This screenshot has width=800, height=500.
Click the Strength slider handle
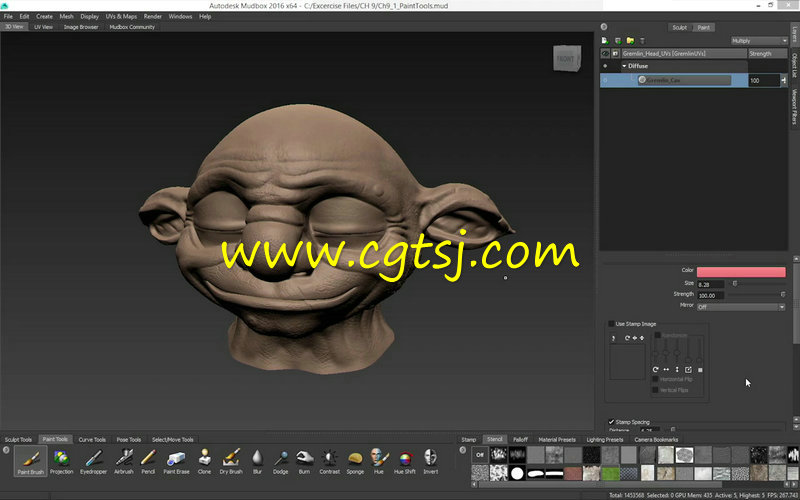coord(783,294)
